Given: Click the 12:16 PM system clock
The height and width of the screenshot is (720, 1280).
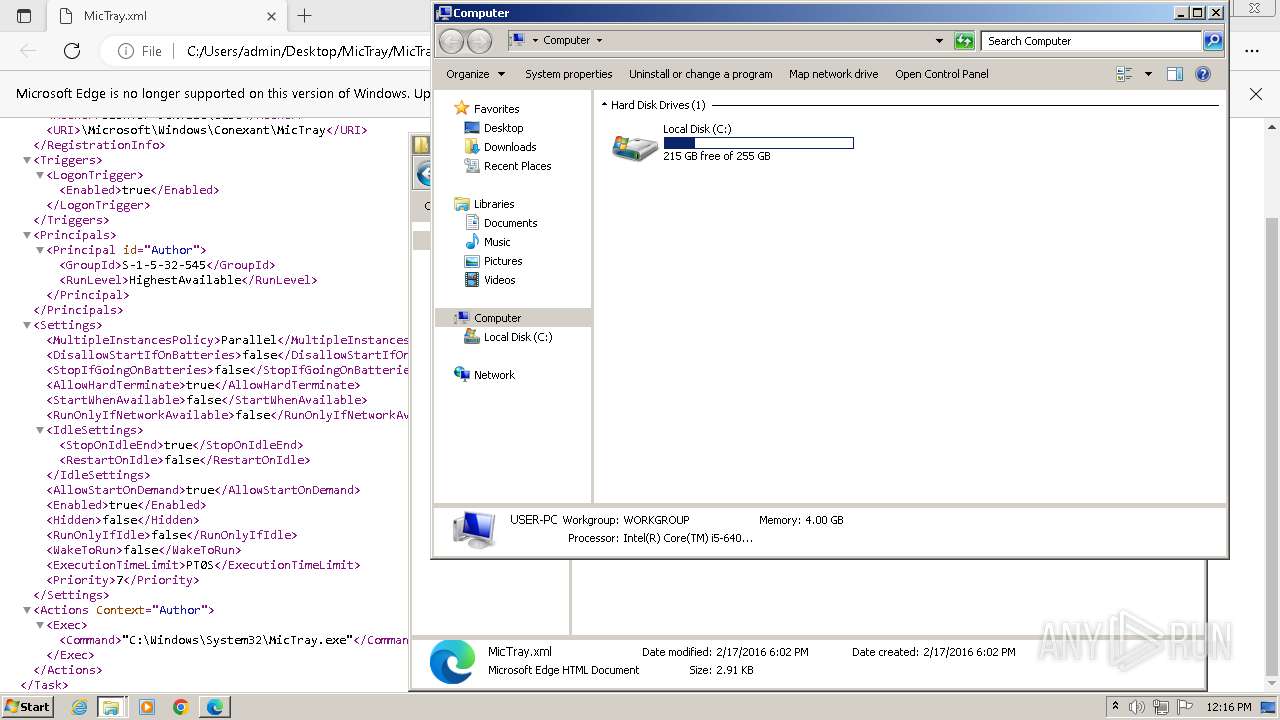Looking at the screenshot, I should [1229, 707].
